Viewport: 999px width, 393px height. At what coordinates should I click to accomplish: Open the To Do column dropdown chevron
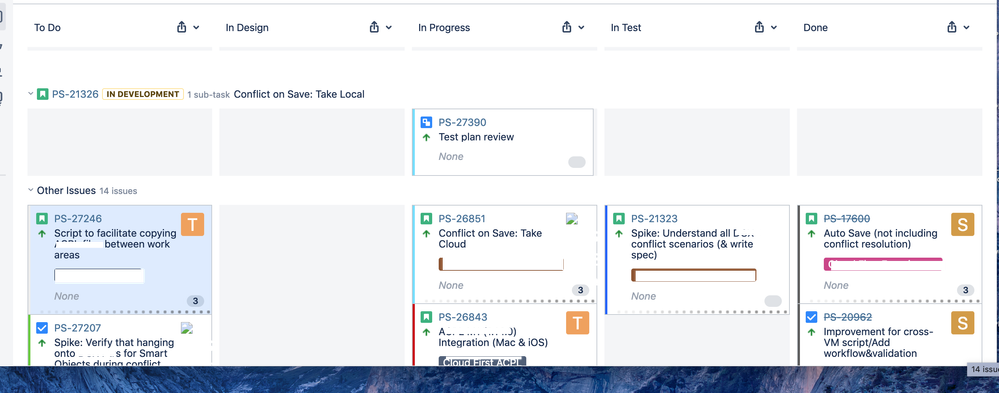[196, 27]
